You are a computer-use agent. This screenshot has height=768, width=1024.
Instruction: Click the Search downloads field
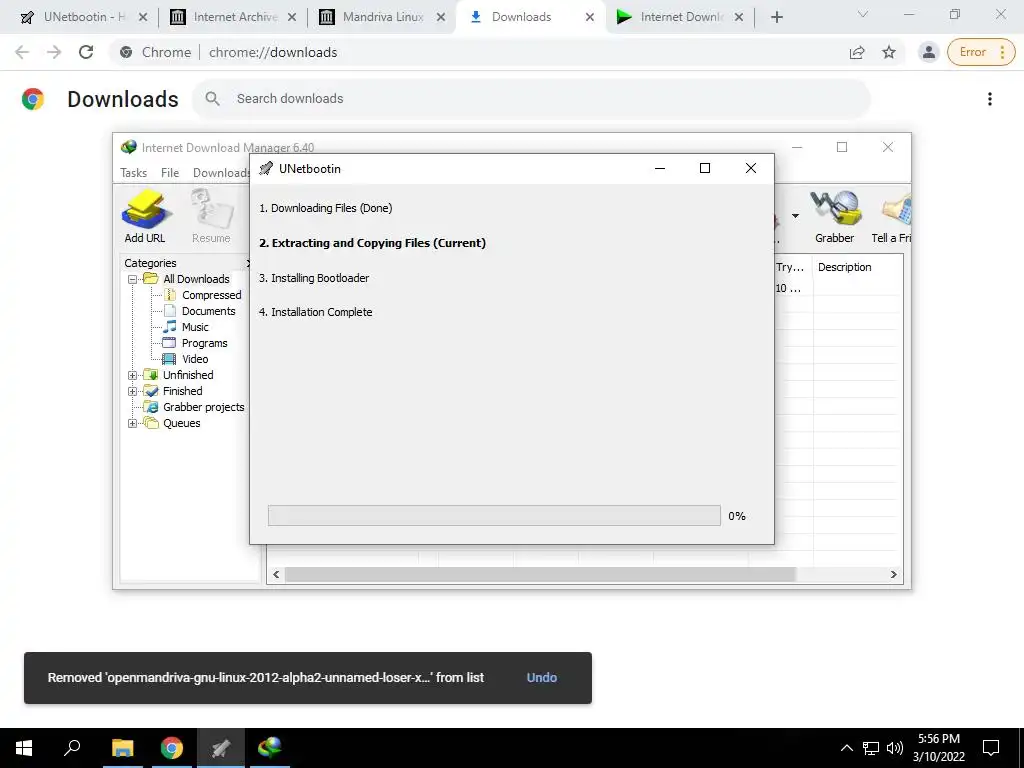click(x=531, y=99)
